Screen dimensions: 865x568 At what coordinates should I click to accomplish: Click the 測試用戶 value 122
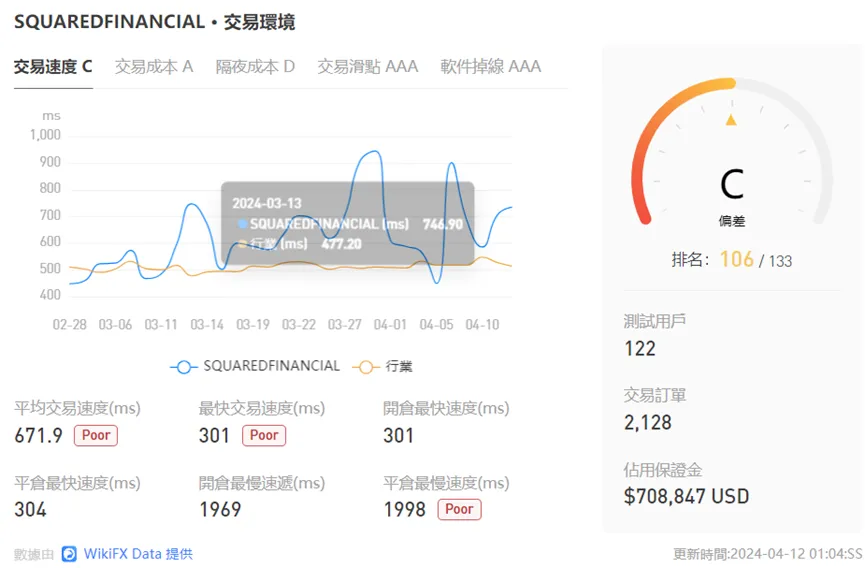click(640, 349)
